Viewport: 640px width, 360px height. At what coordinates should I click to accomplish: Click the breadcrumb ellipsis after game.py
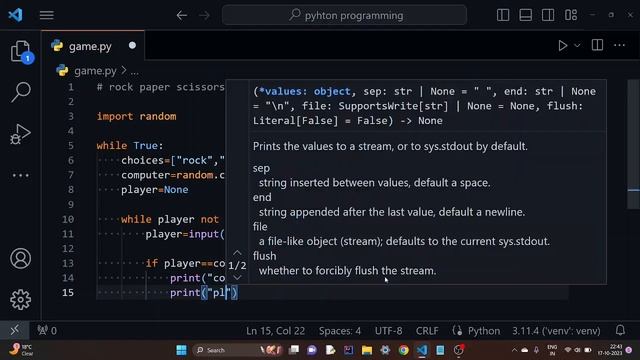(134, 71)
